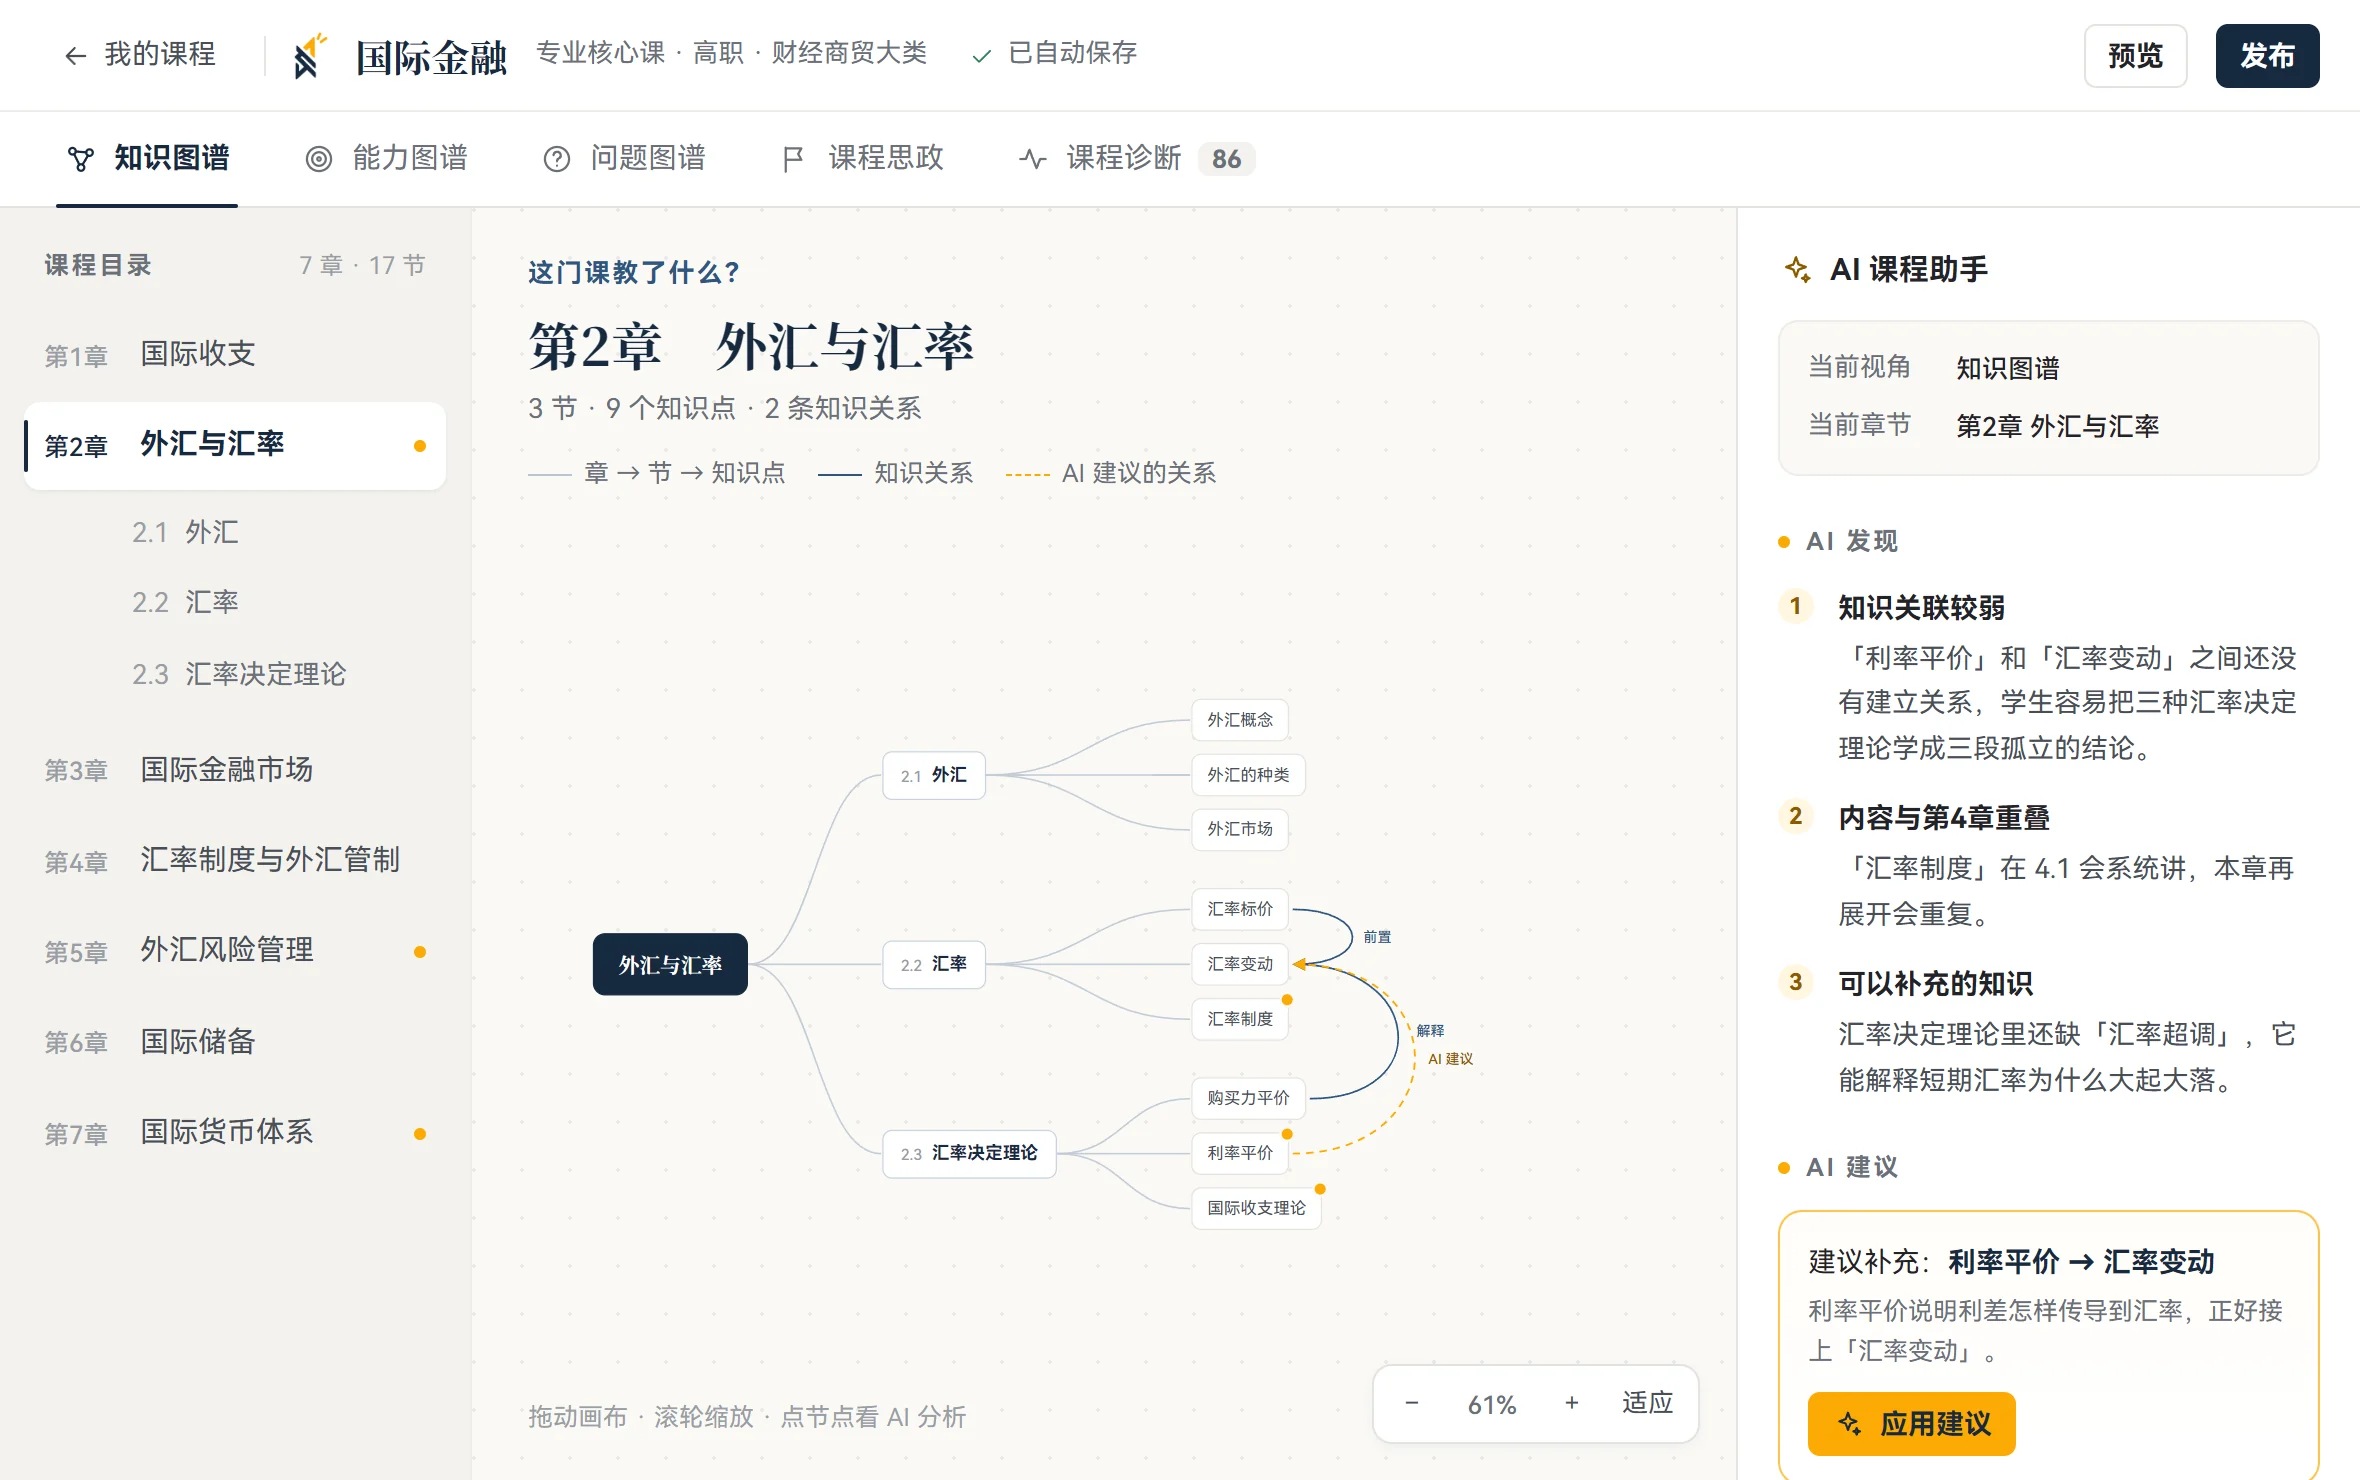The width and height of the screenshot is (2360, 1480).
Task: Click the pulse icon of 课程诊断 tab
Action: pyautogui.click(x=1032, y=159)
